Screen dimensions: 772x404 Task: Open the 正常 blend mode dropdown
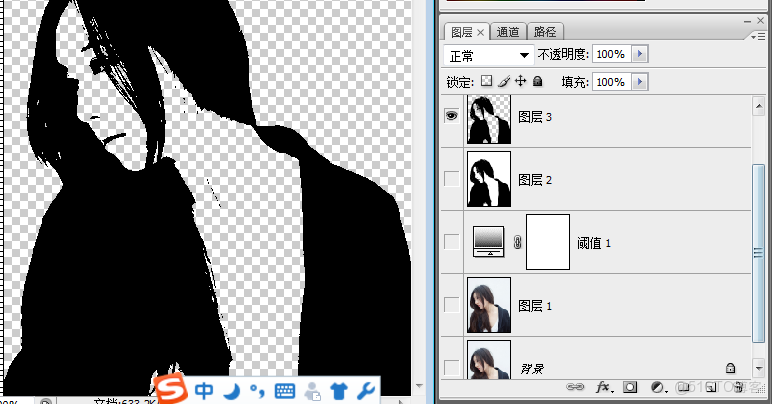[488, 55]
